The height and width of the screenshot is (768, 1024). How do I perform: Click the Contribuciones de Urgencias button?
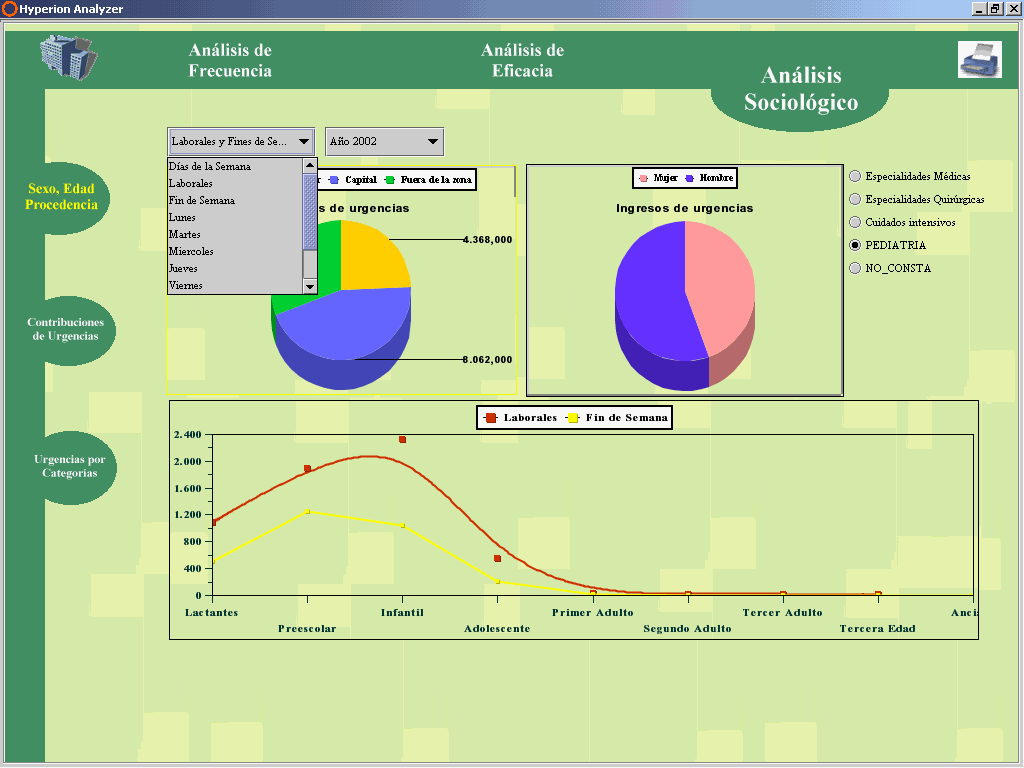pyautogui.click(x=66, y=330)
